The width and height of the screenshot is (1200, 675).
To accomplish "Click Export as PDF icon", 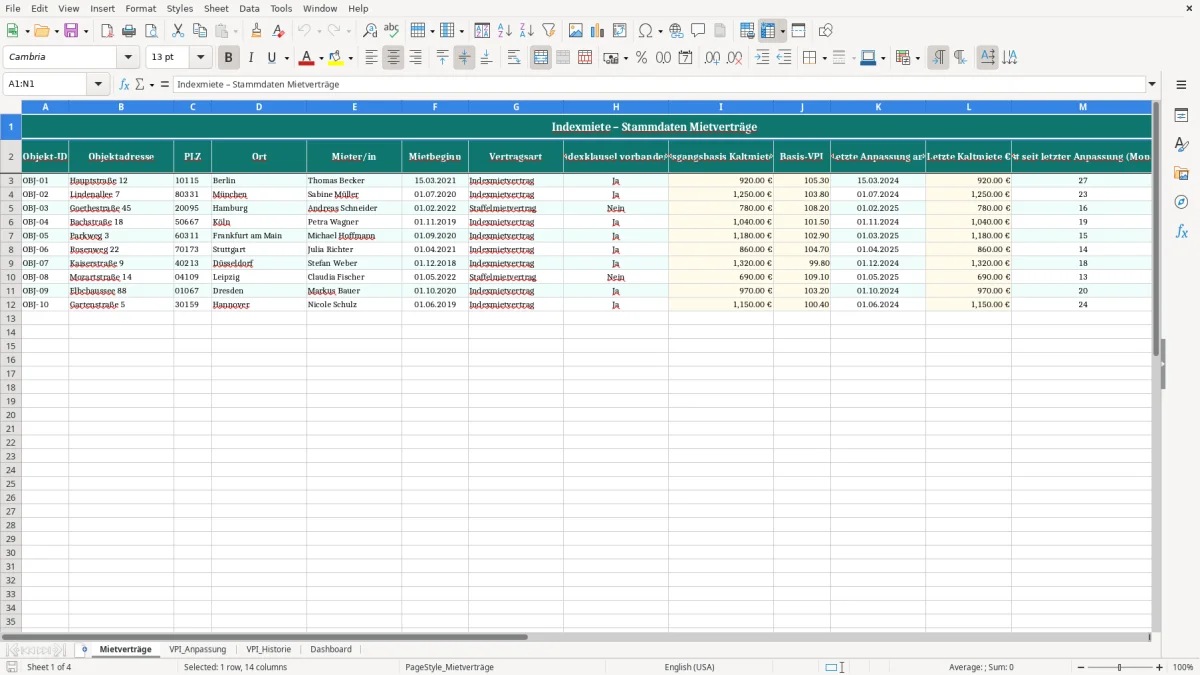I will [107, 31].
